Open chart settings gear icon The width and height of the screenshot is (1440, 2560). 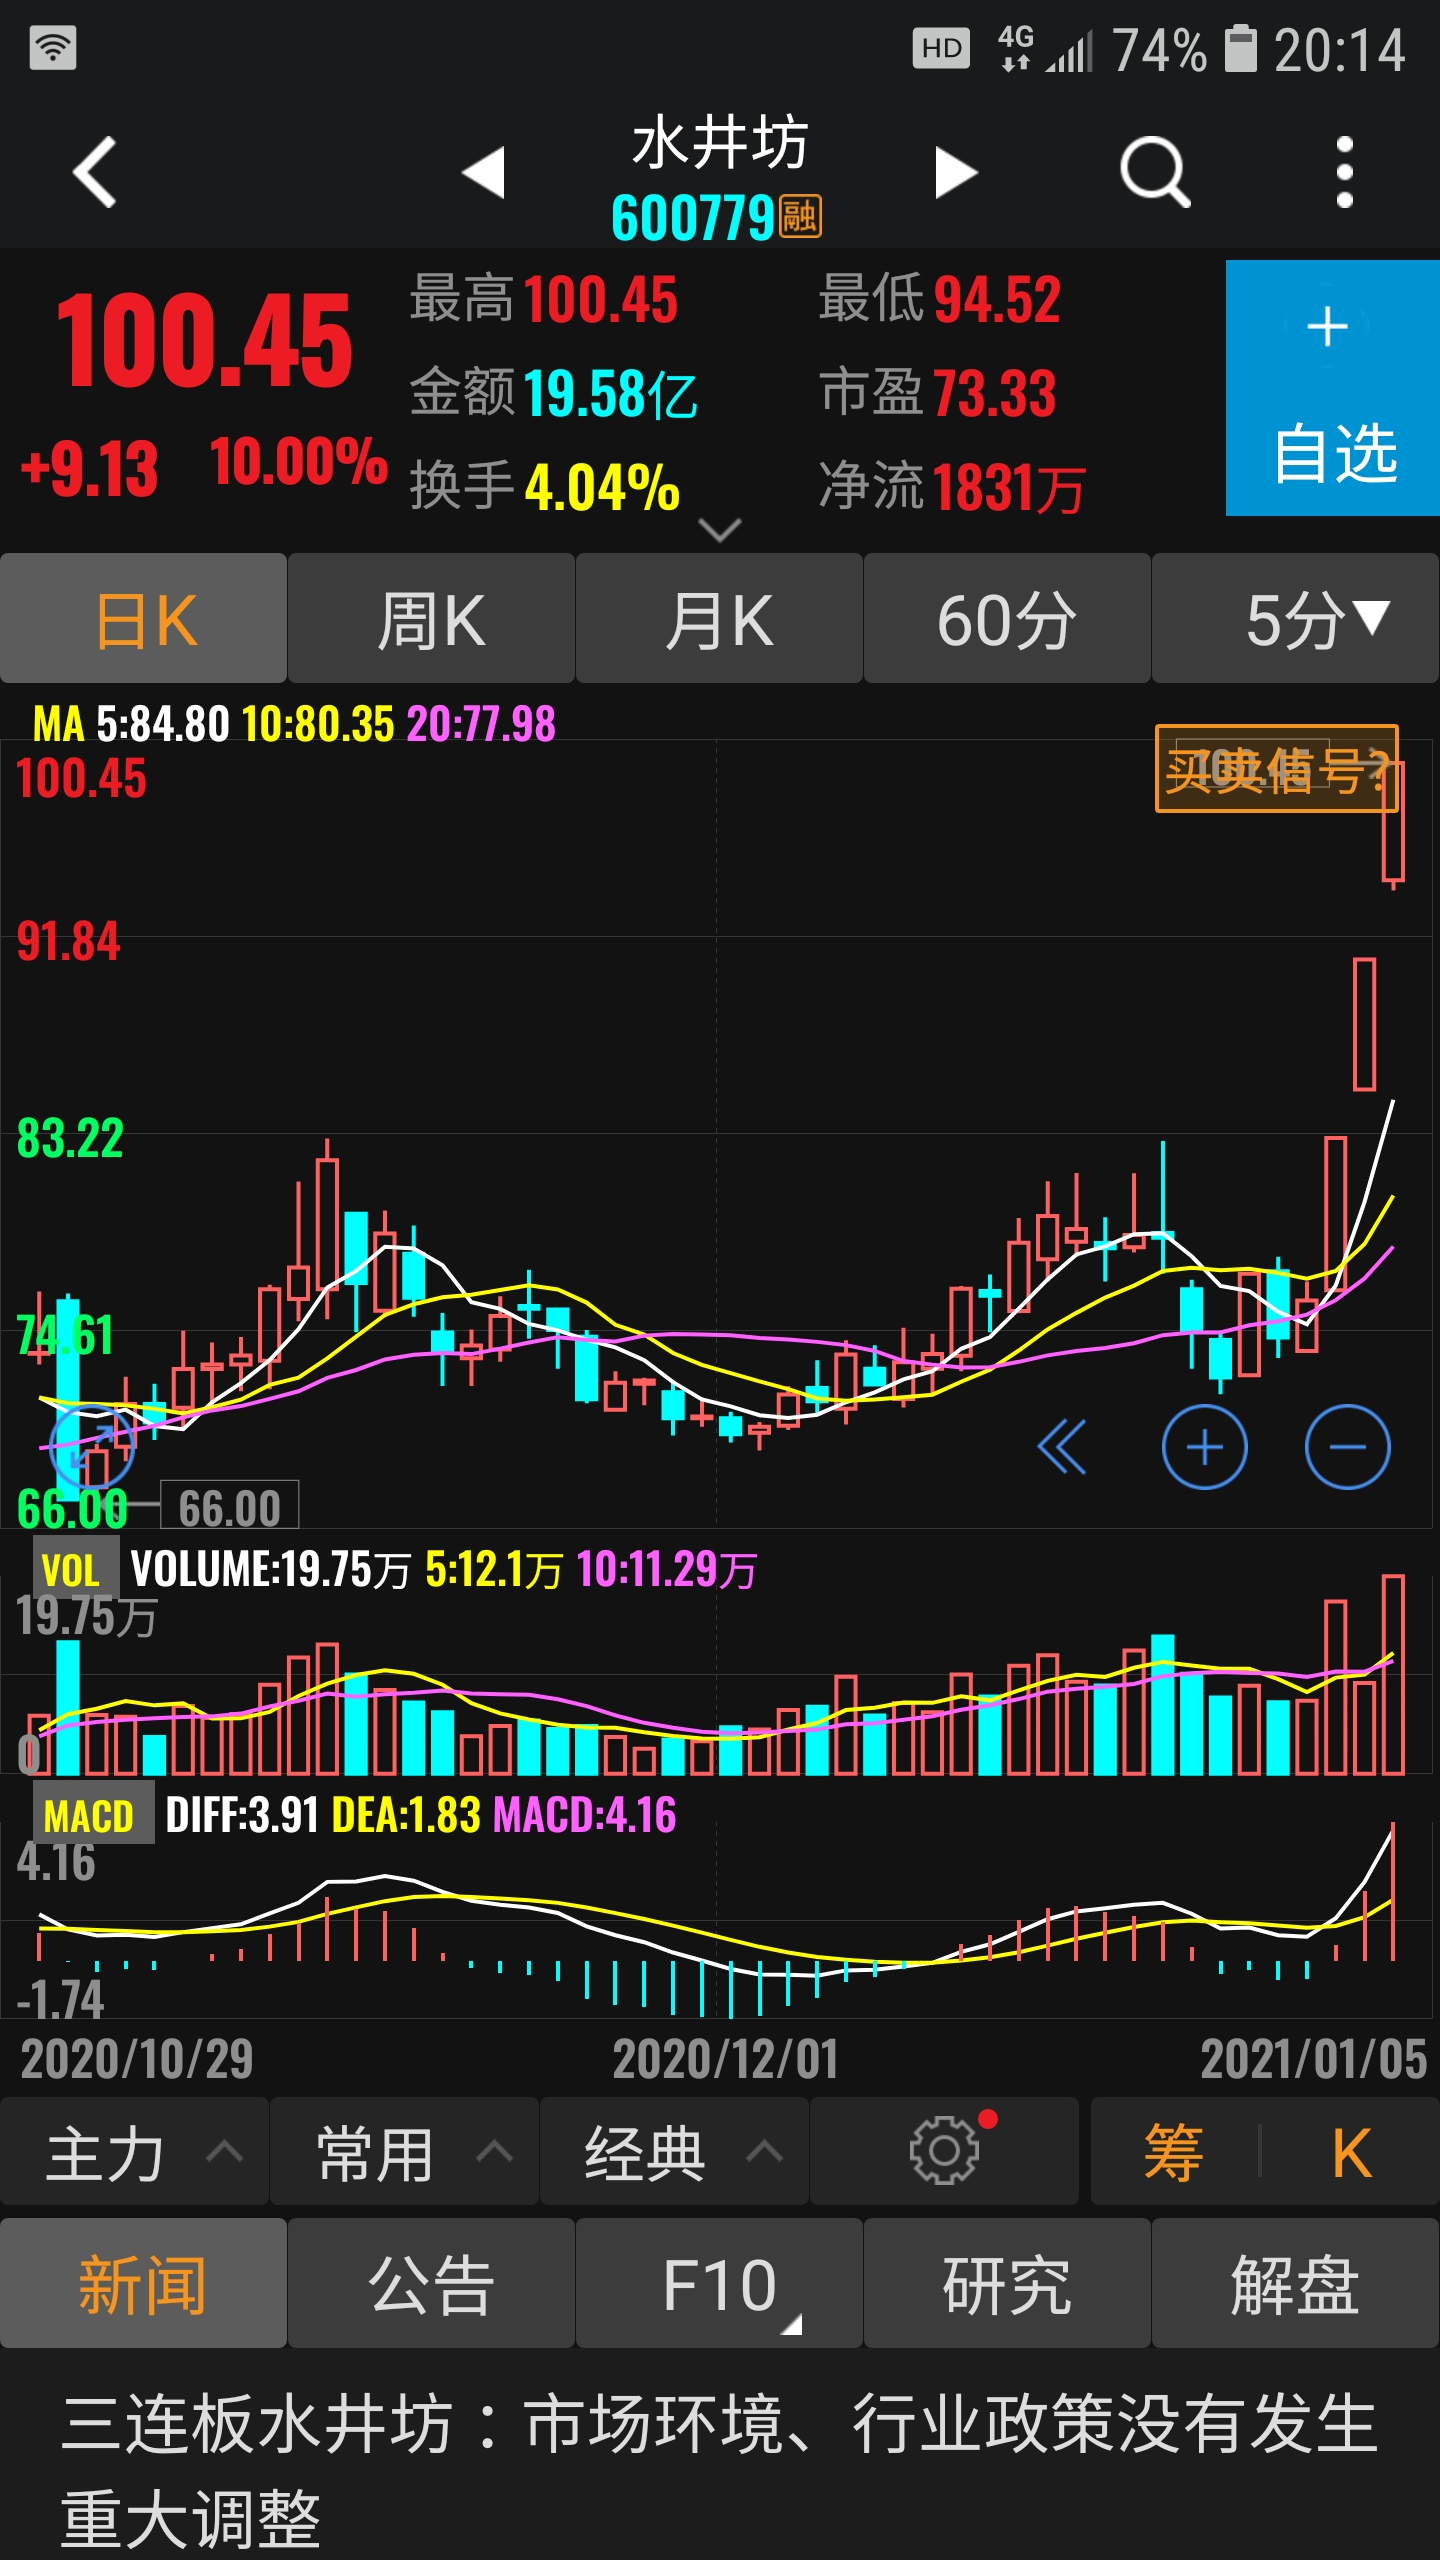tap(944, 2150)
